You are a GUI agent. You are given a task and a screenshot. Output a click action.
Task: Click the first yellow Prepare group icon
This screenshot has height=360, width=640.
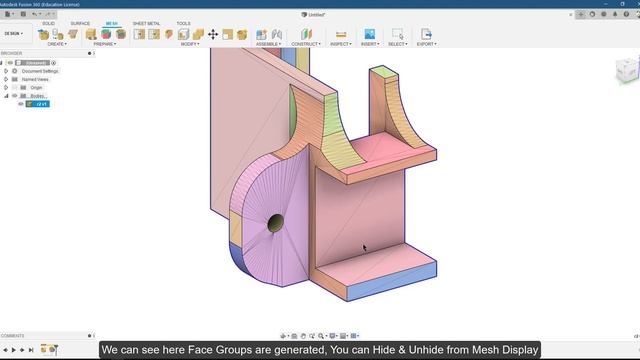tap(91, 34)
